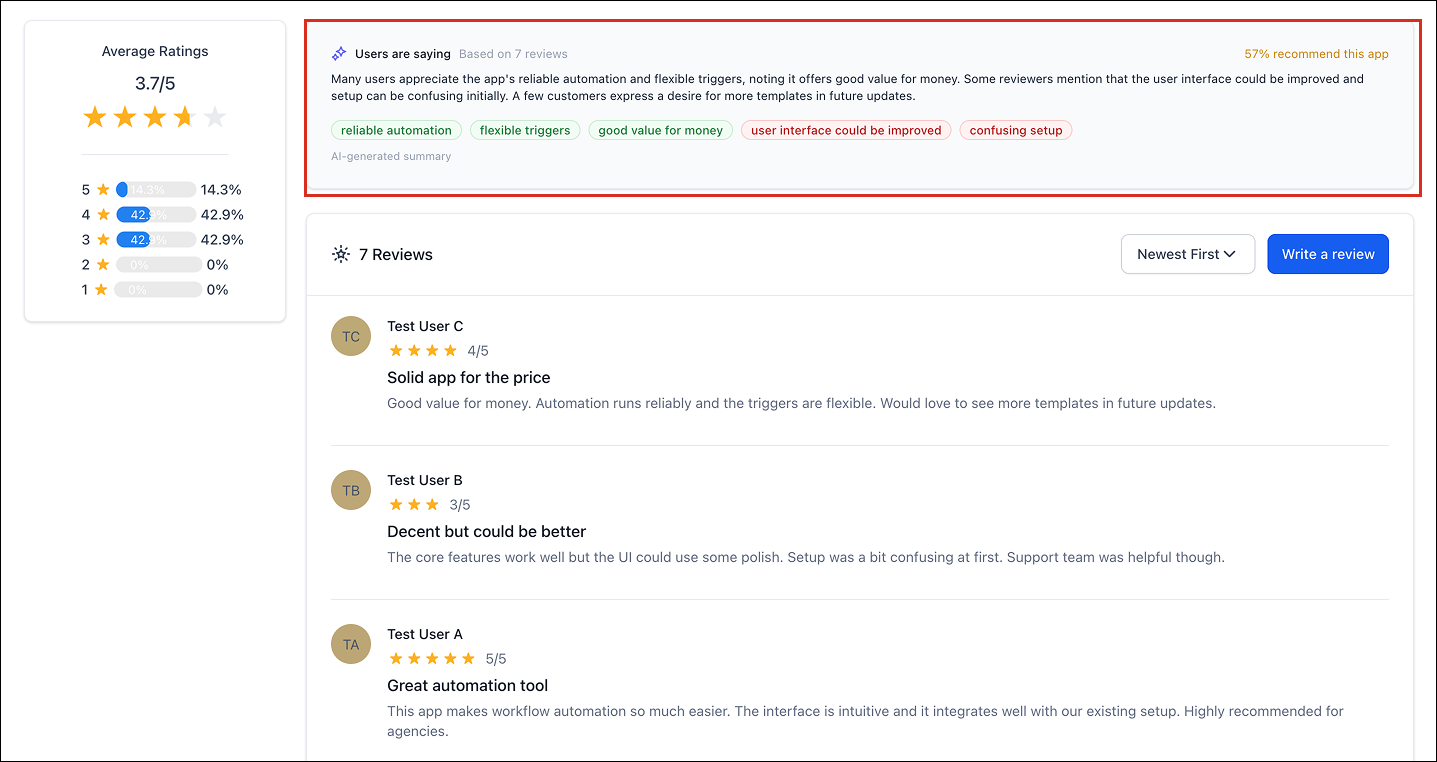Viewport: 1437px width, 762px height.
Task: Click Test User B's 3/5 star rating
Action: coord(414,504)
